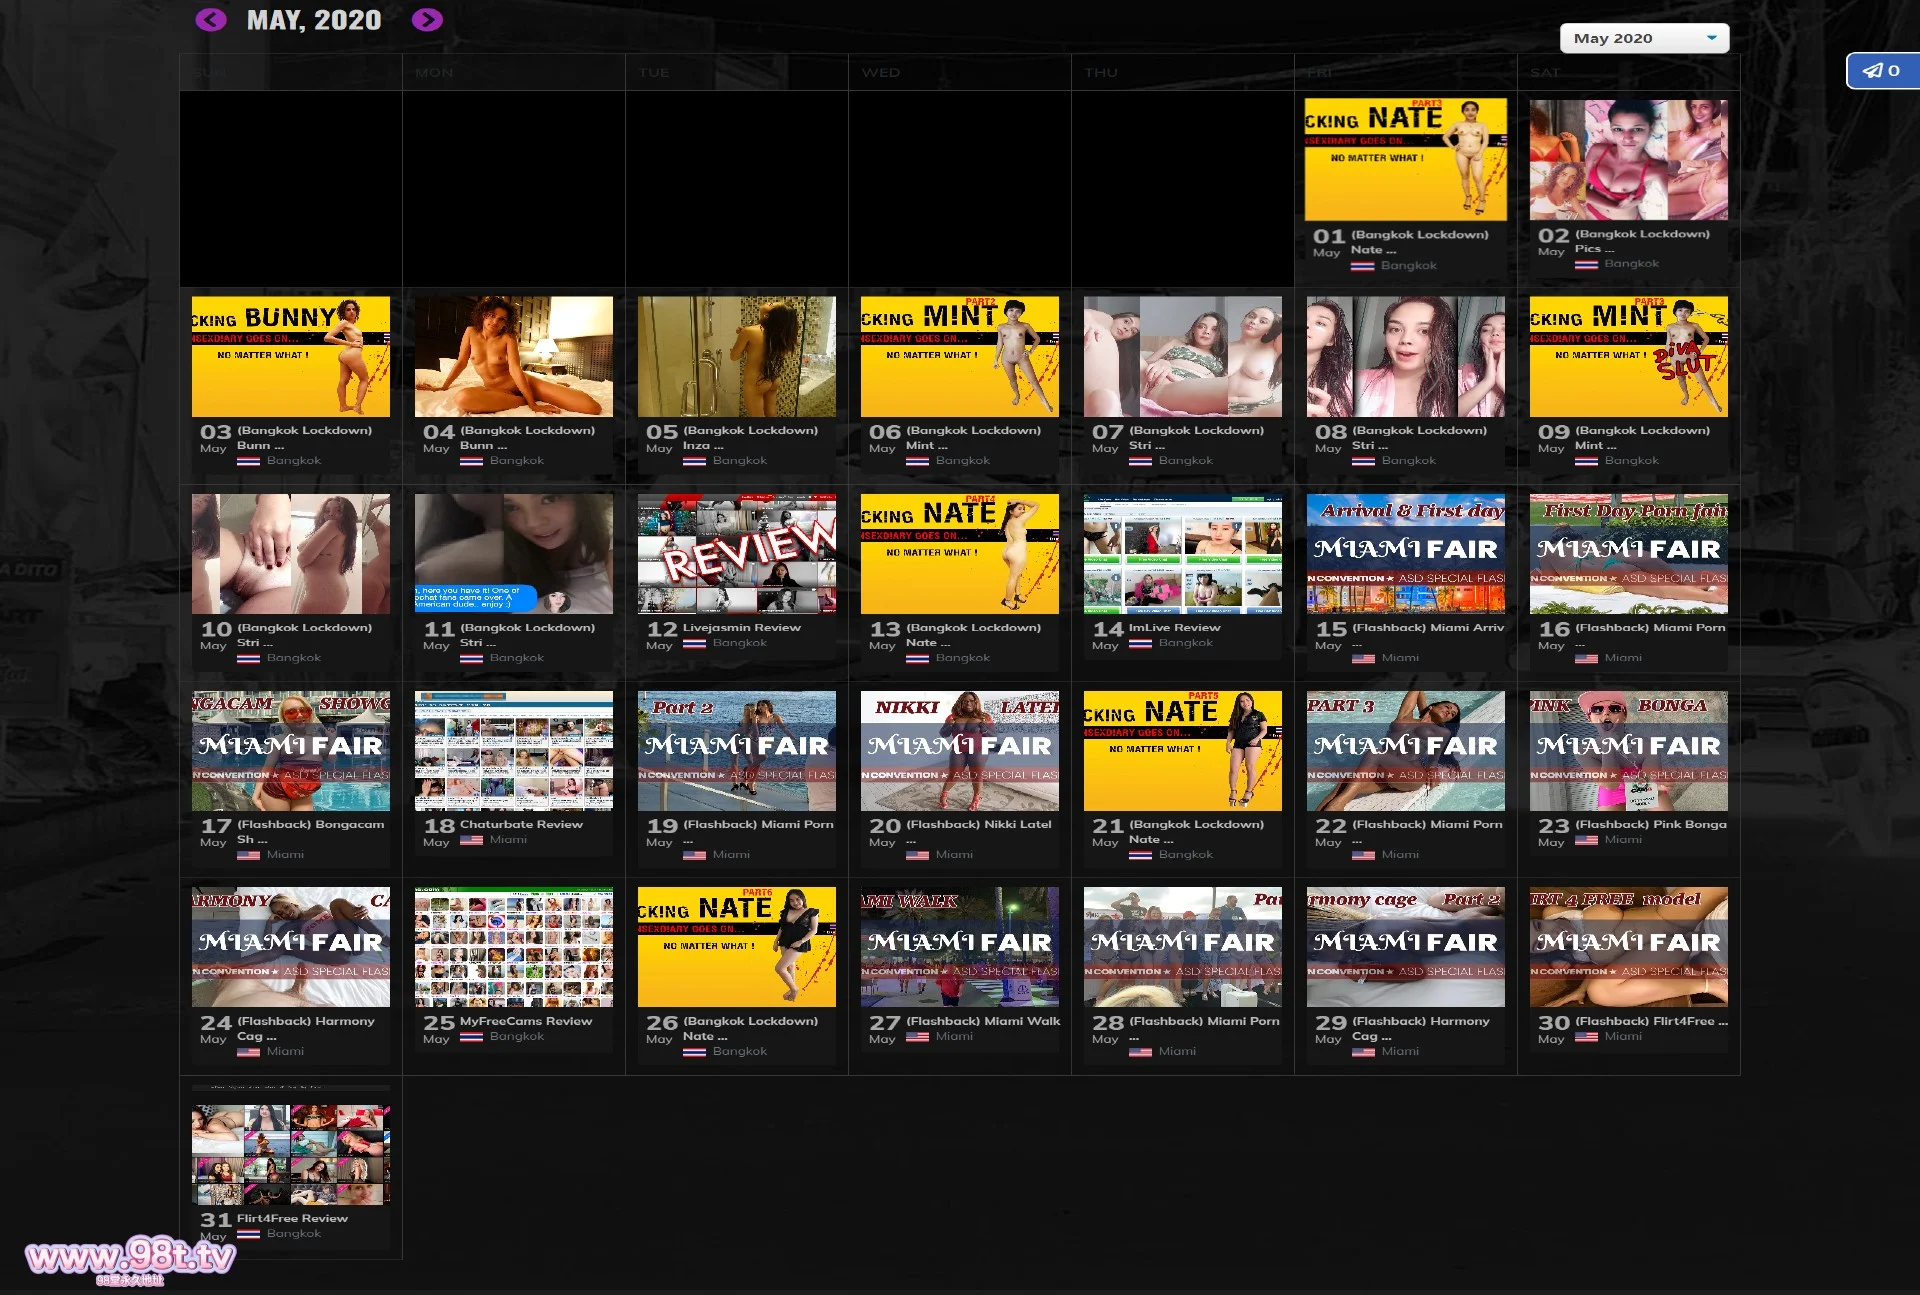
Task: Open the Arrival & First day thumbnail
Action: tap(1405, 553)
